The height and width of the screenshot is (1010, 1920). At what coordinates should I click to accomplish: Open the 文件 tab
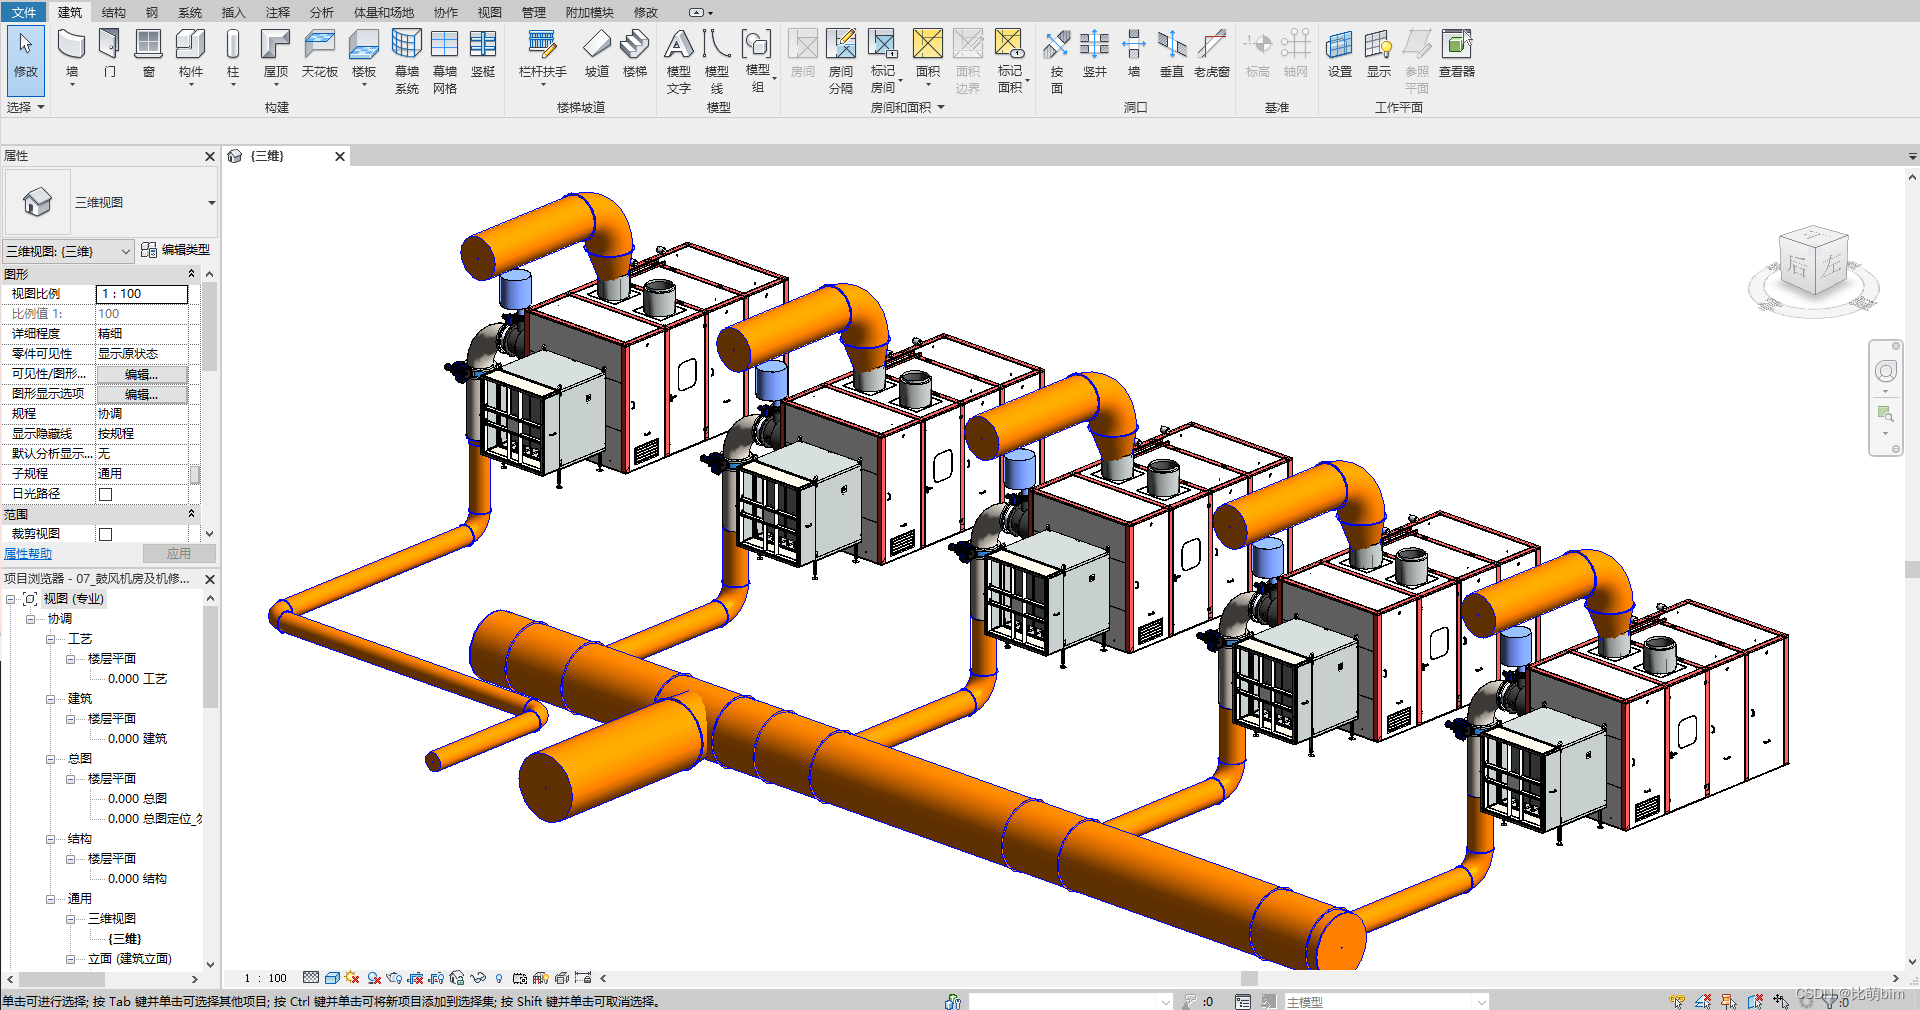[x=24, y=12]
